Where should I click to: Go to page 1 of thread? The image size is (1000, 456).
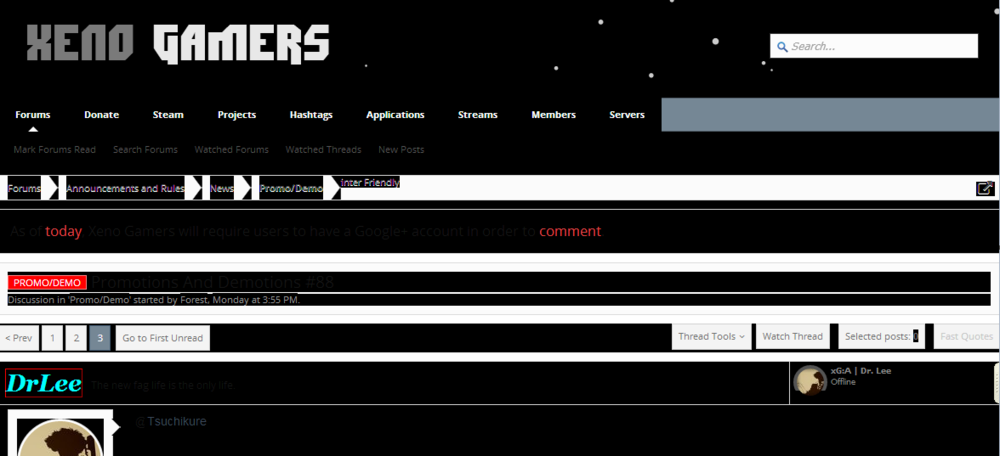tap(52, 338)
